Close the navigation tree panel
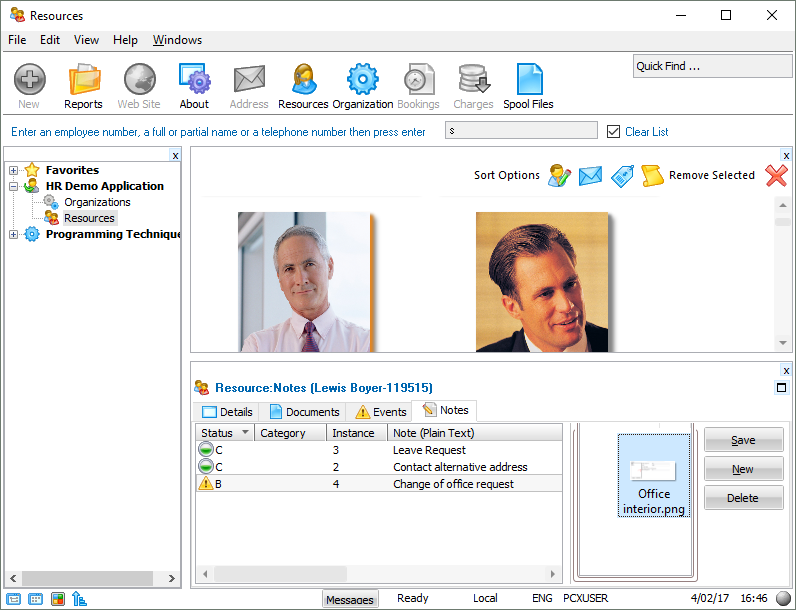 (175, 156)
